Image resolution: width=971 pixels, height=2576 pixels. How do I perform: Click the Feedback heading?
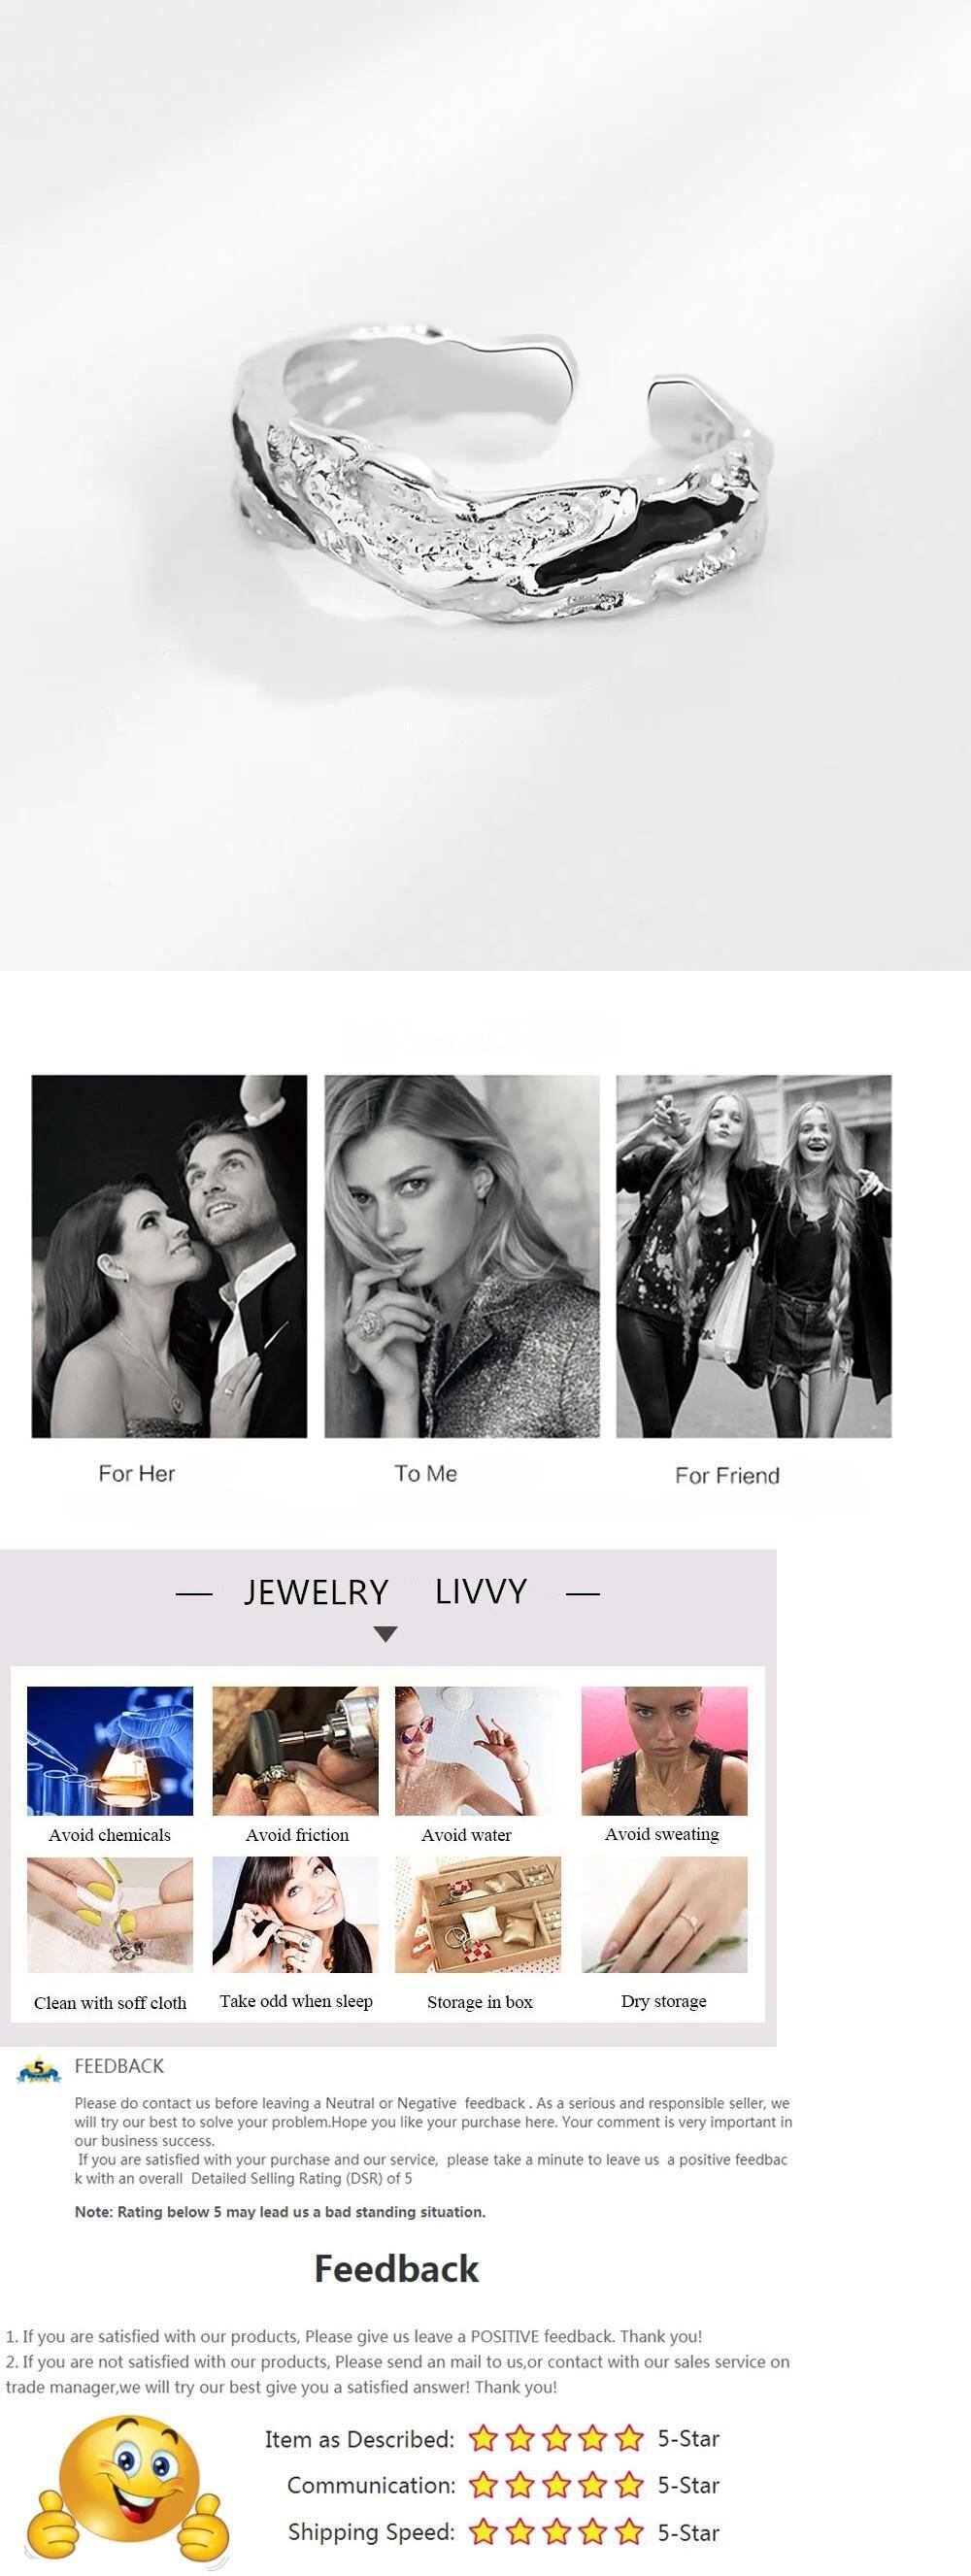pyautogui.click(x=396, y=2268)
